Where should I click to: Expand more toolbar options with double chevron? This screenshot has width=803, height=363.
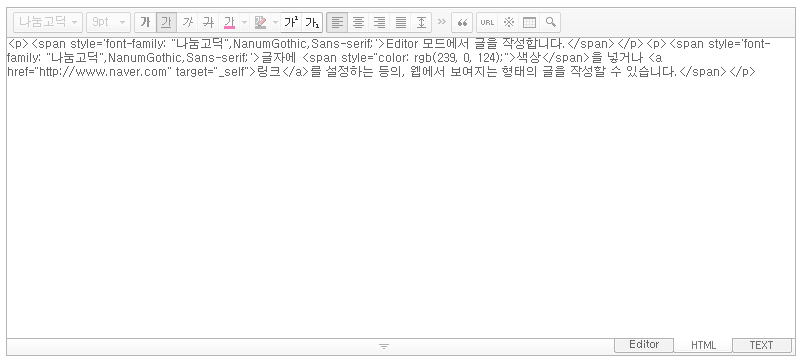[x=441, y=22]
